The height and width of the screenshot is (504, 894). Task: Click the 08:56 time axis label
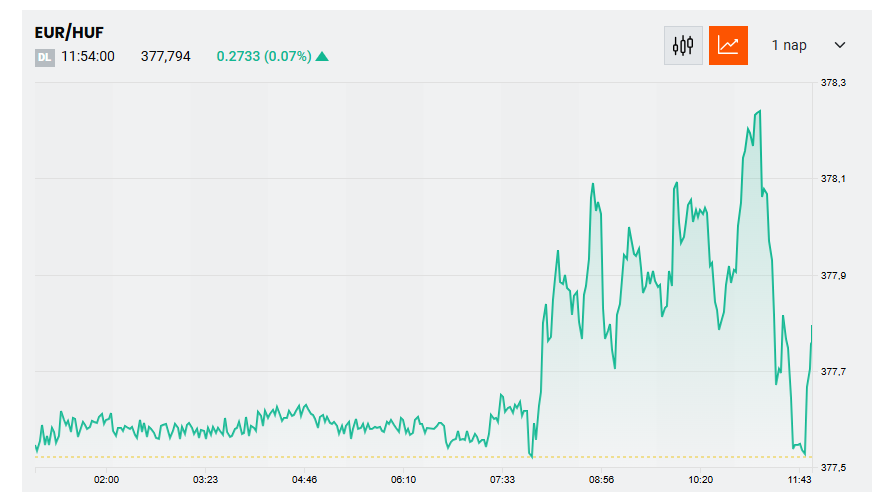602,480
